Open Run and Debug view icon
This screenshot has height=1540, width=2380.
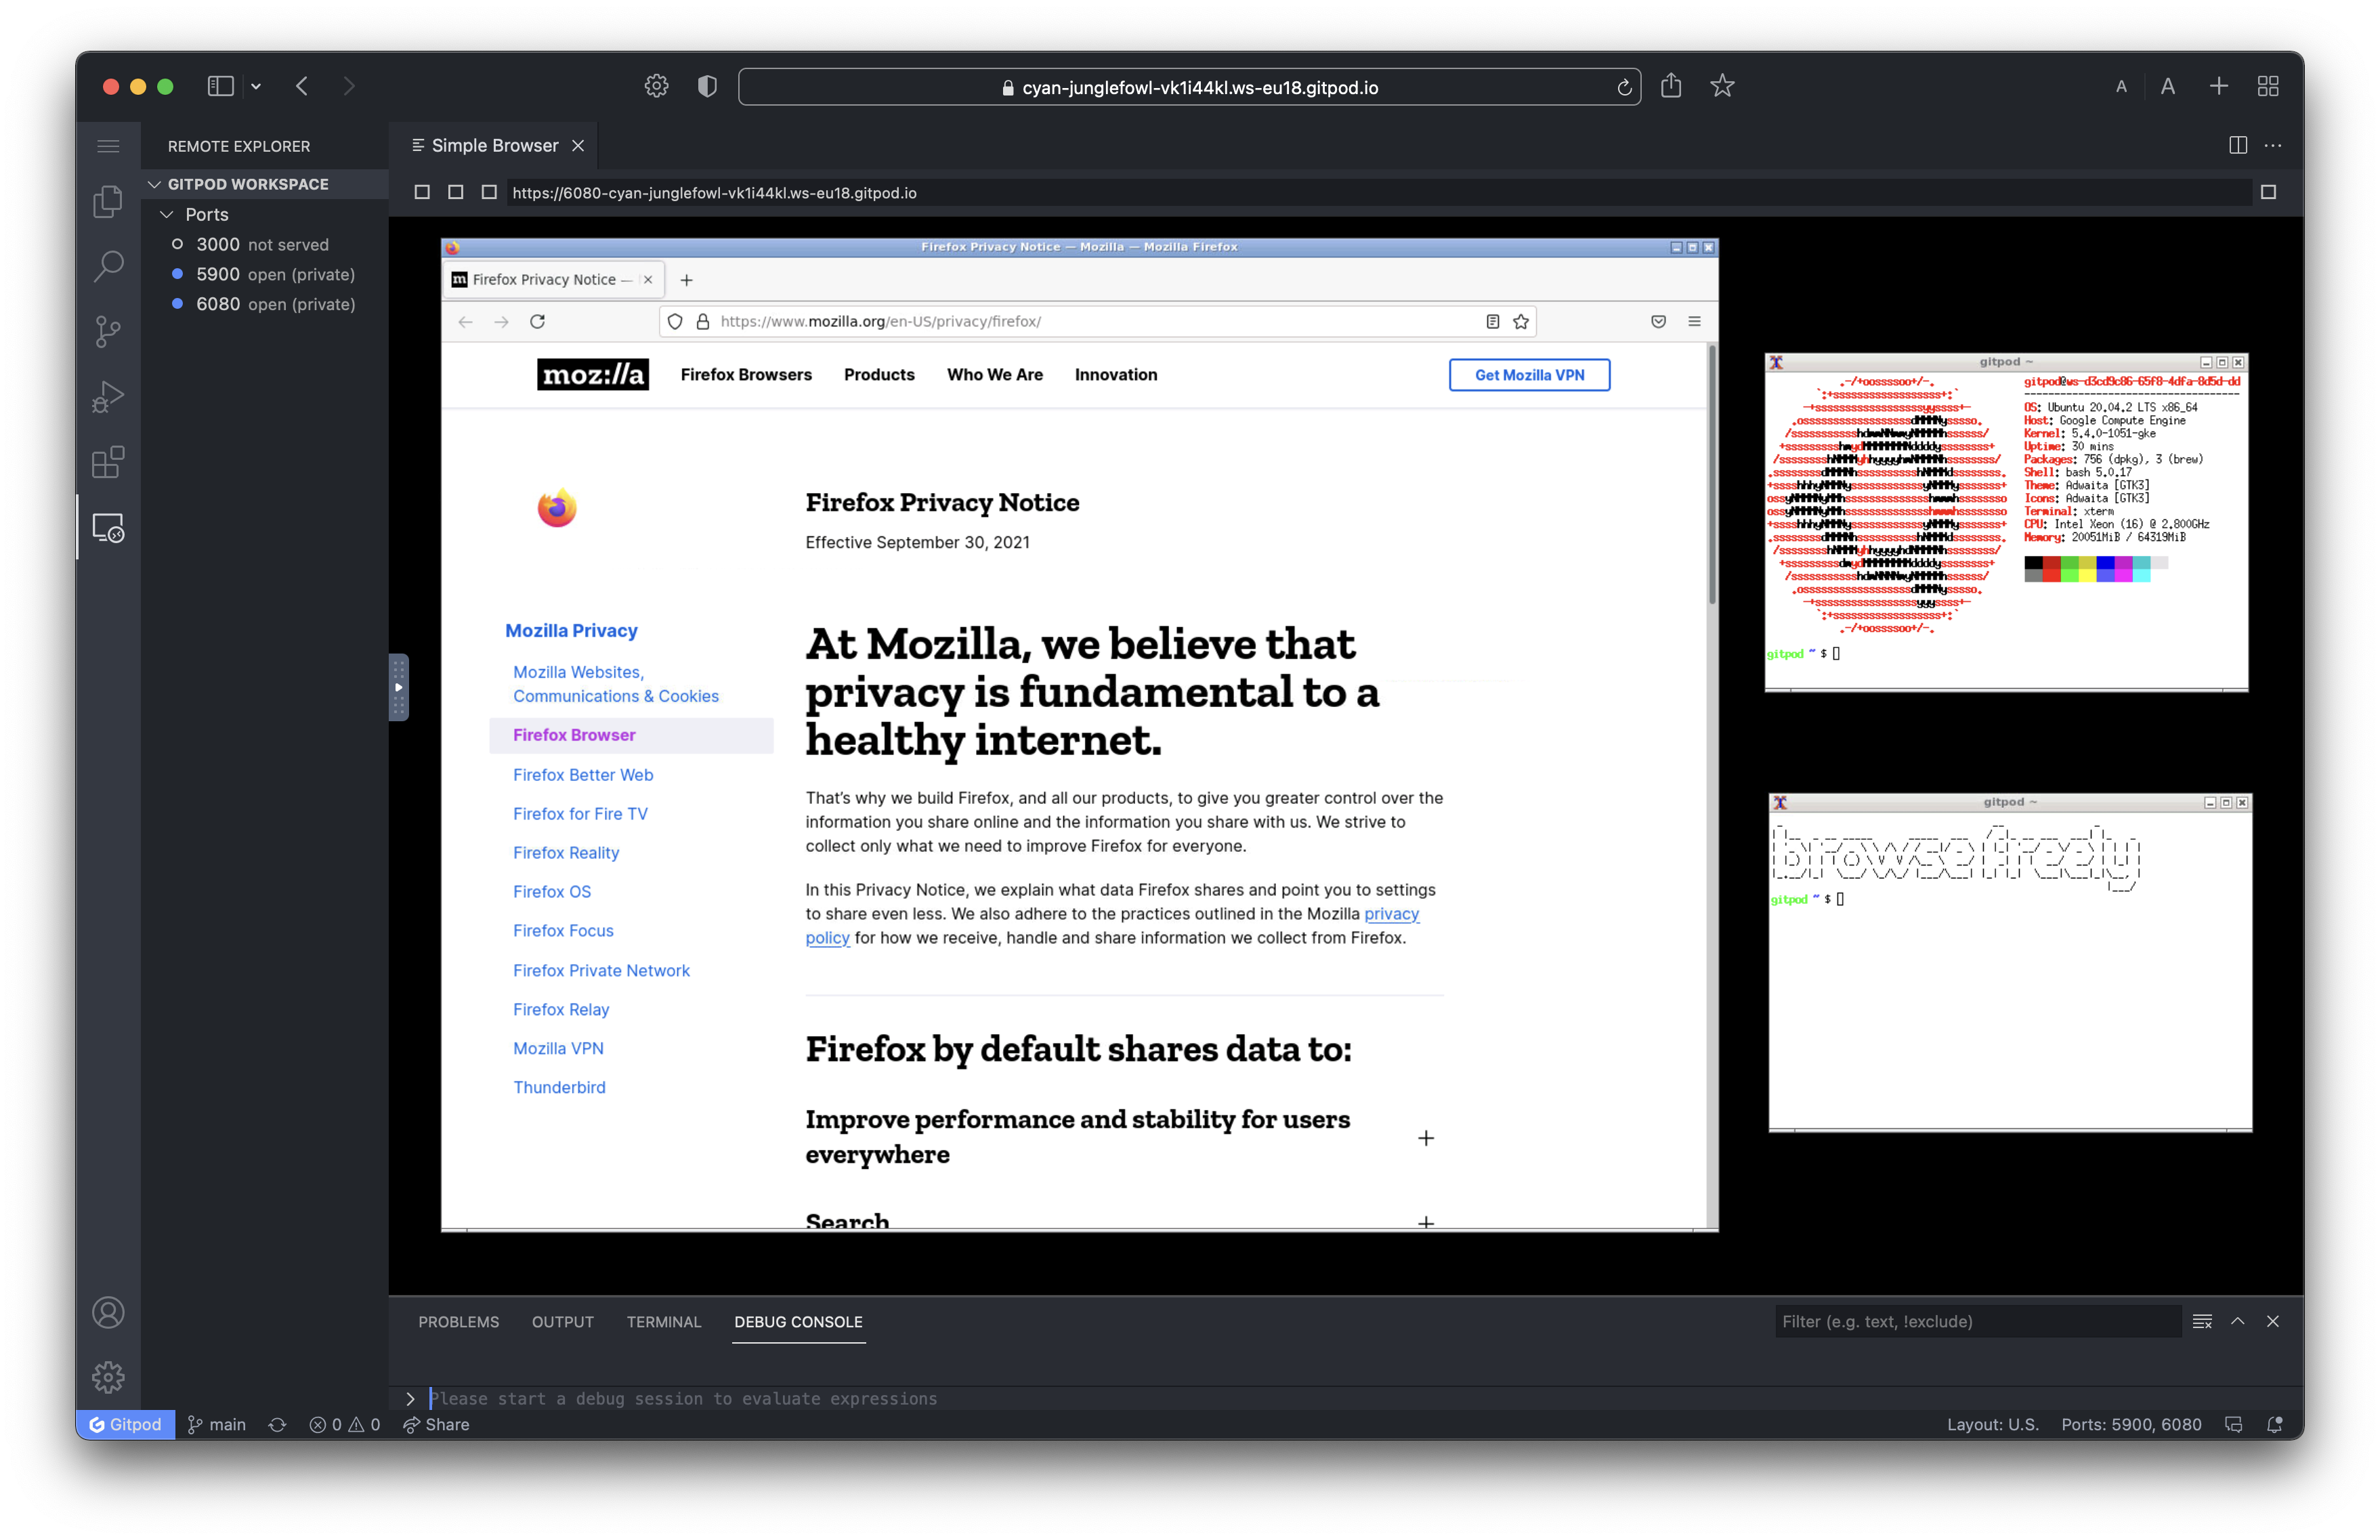(108, 397)
